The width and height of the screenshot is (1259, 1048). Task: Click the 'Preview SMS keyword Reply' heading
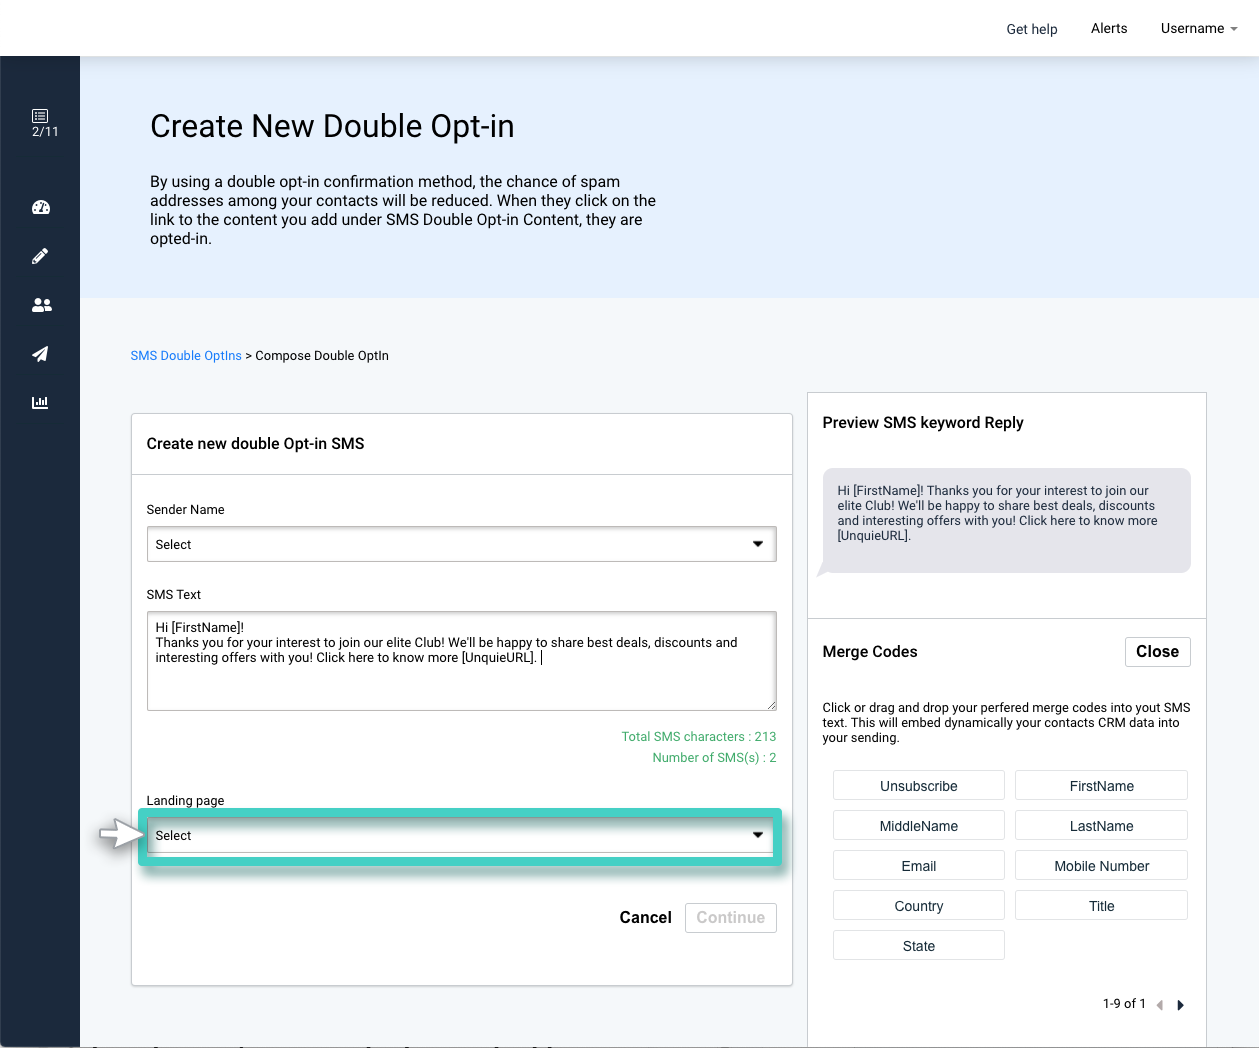(x=923, y=423)
